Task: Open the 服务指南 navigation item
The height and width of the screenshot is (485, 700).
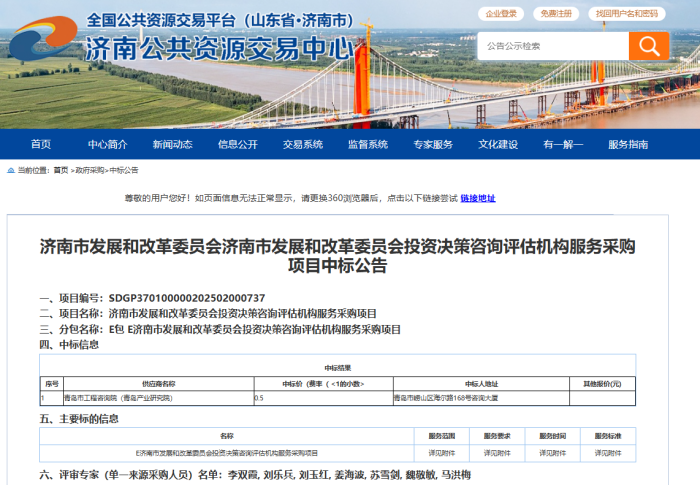Action: pyautogui.click(x=628, y=144)
